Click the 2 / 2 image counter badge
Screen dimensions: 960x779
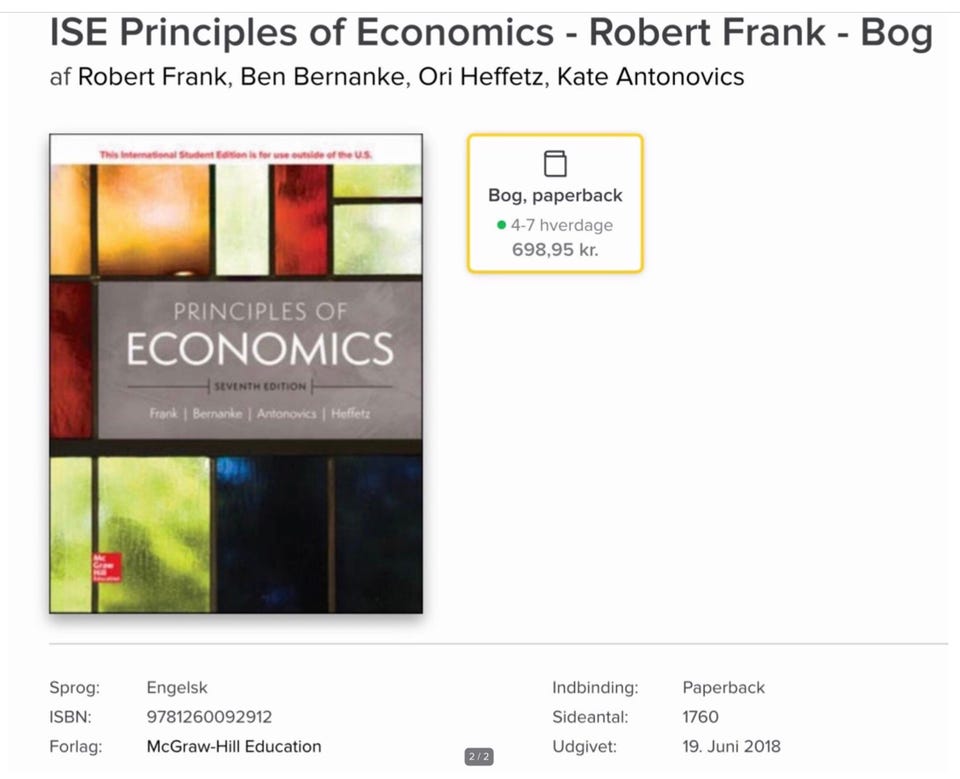pyautogui.click(x=480, y=756)
